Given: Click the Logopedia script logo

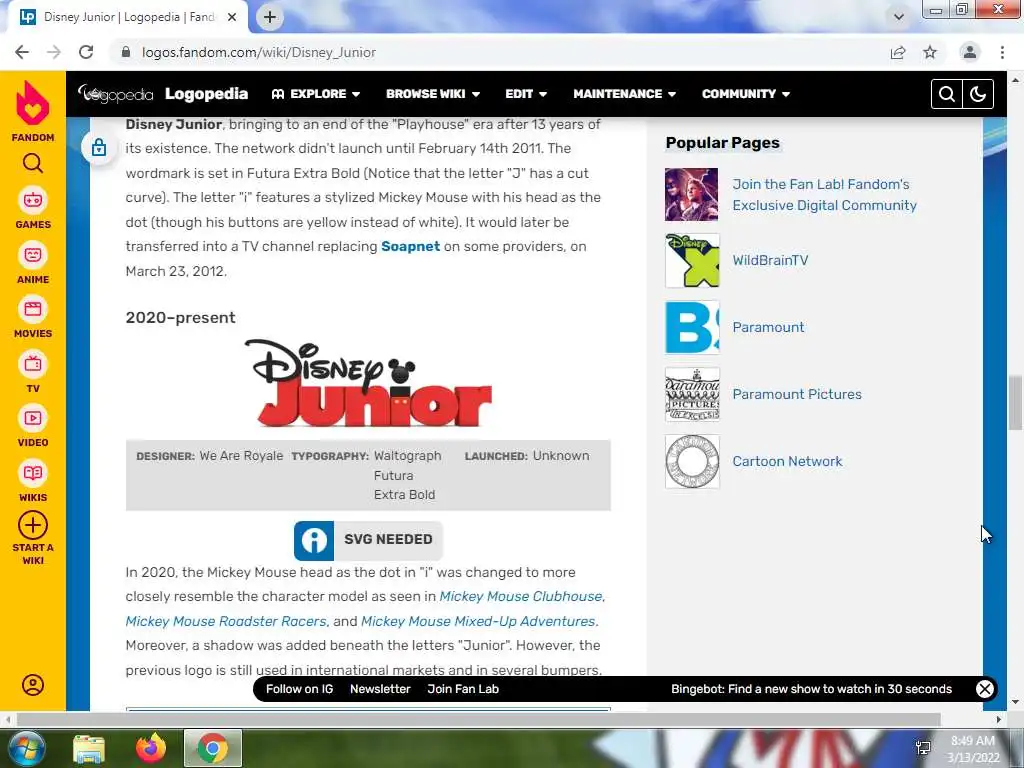Looking at the screenshot, I should [116, 94].
